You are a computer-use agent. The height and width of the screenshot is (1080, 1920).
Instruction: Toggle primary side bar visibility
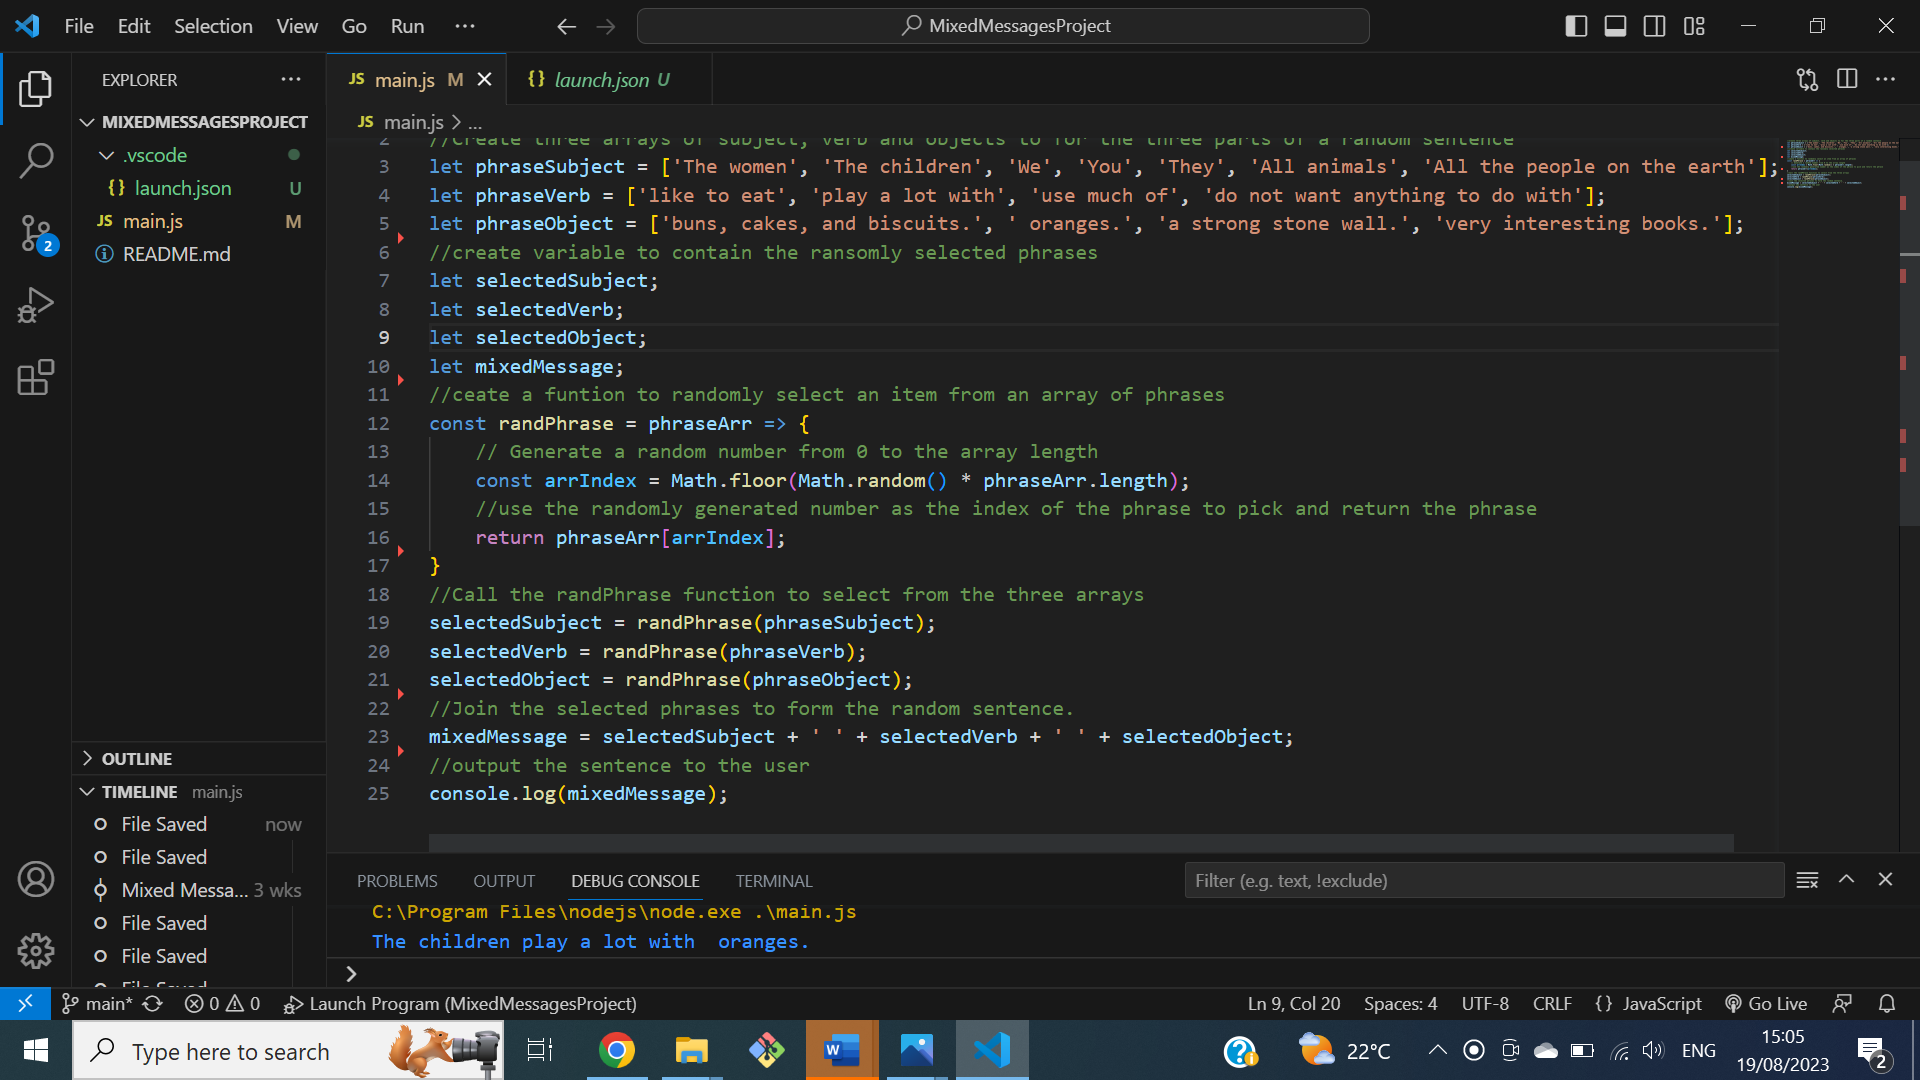pos(1576,26)
